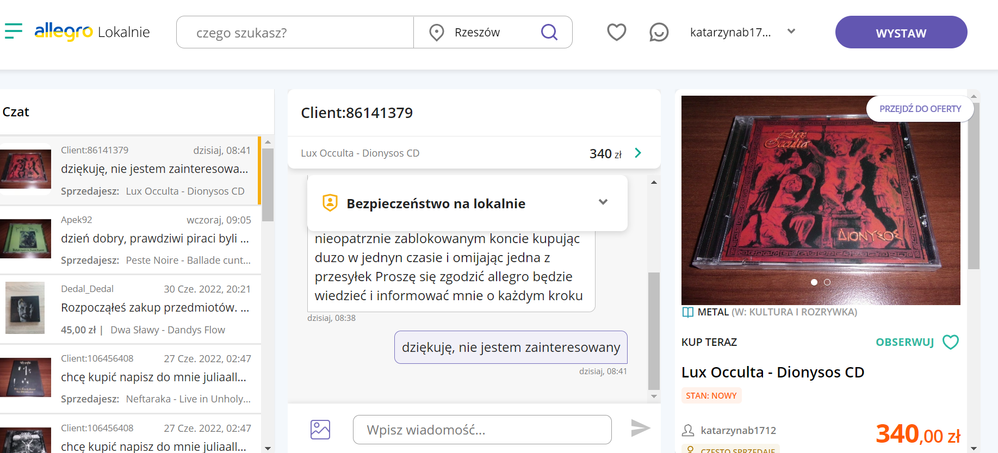Click offer title Lux Occulta - Dionysos CD

pos(773,372)
